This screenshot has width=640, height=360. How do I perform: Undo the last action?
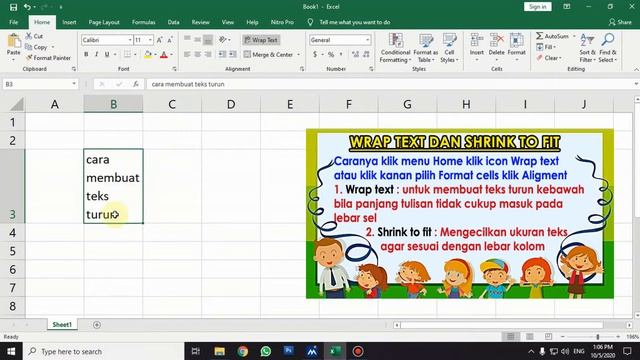click(27, 7)
